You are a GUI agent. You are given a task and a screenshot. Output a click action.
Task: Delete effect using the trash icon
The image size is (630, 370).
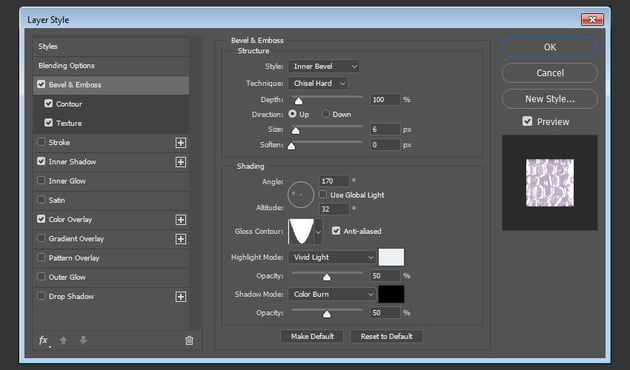tap(189, 341)
